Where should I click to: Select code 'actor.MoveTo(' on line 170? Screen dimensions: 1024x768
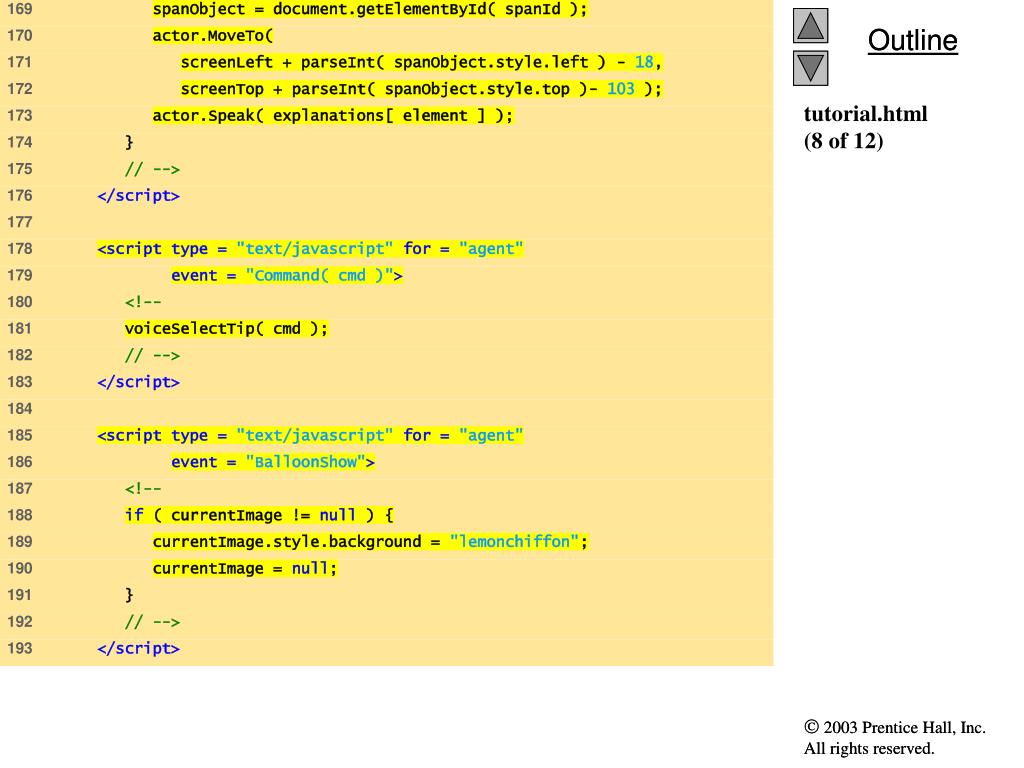pos(213,36)
